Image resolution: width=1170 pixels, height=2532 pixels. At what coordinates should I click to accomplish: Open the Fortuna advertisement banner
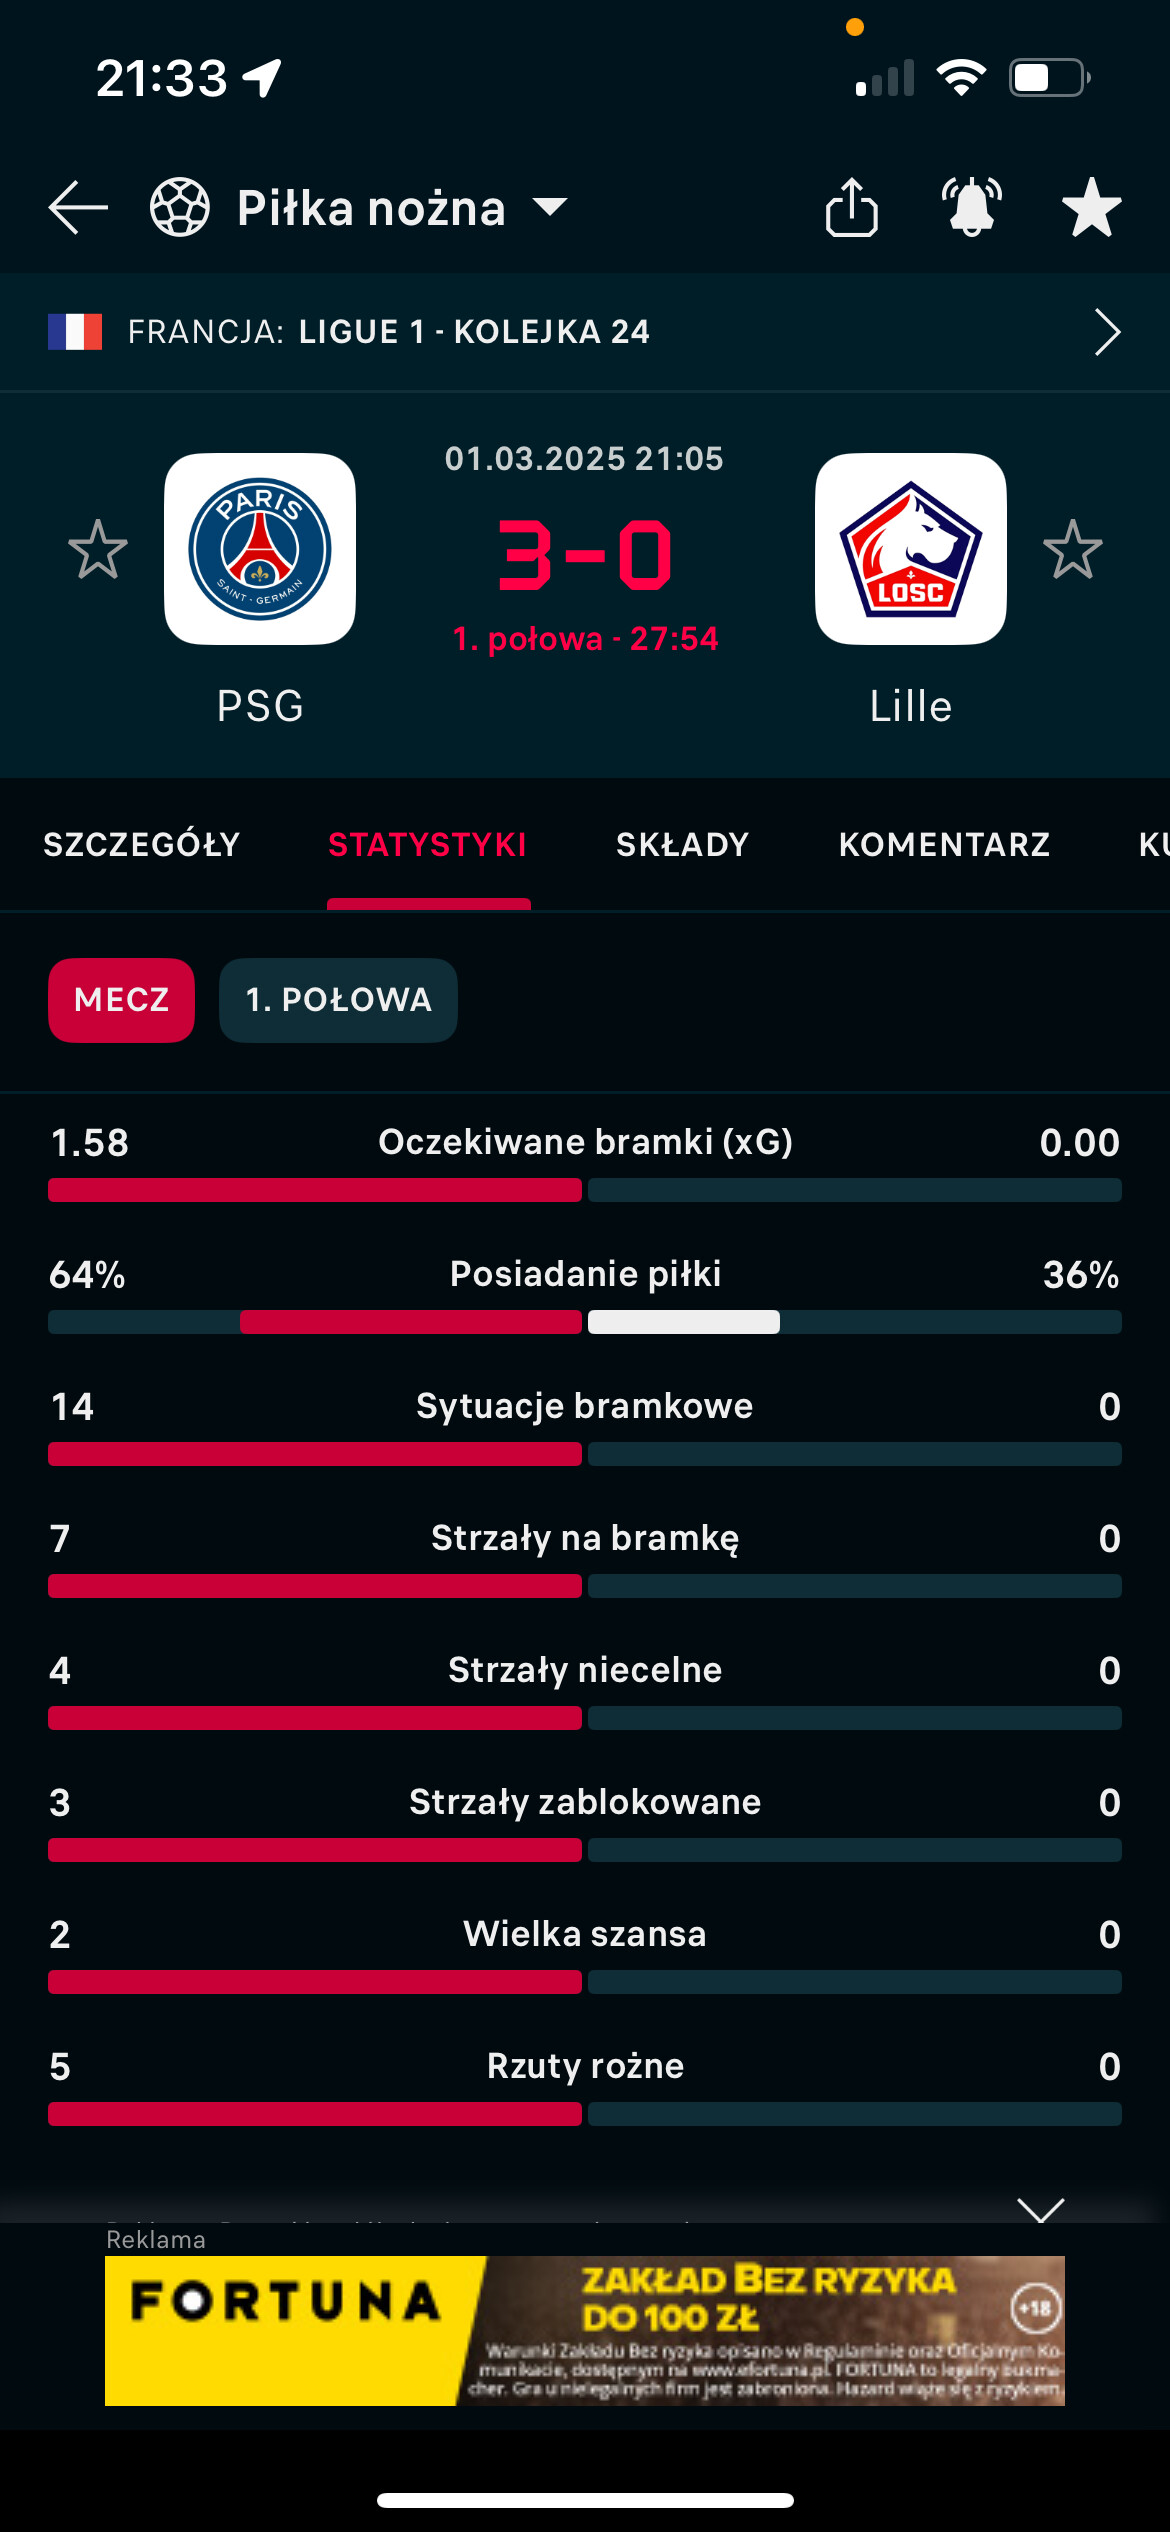[x=585, y=2331]
